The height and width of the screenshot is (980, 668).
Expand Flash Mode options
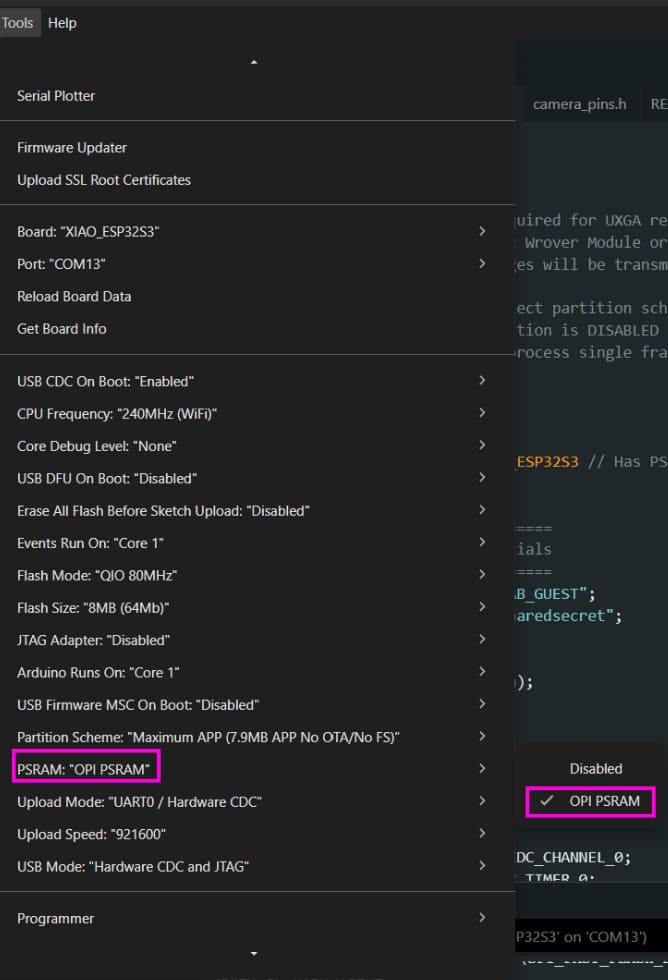tap(257, 576)
